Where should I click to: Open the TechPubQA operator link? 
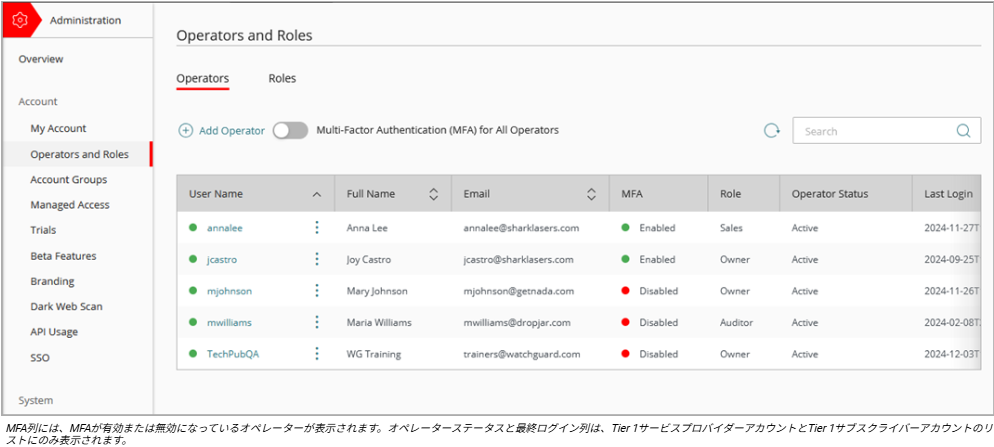232,354
